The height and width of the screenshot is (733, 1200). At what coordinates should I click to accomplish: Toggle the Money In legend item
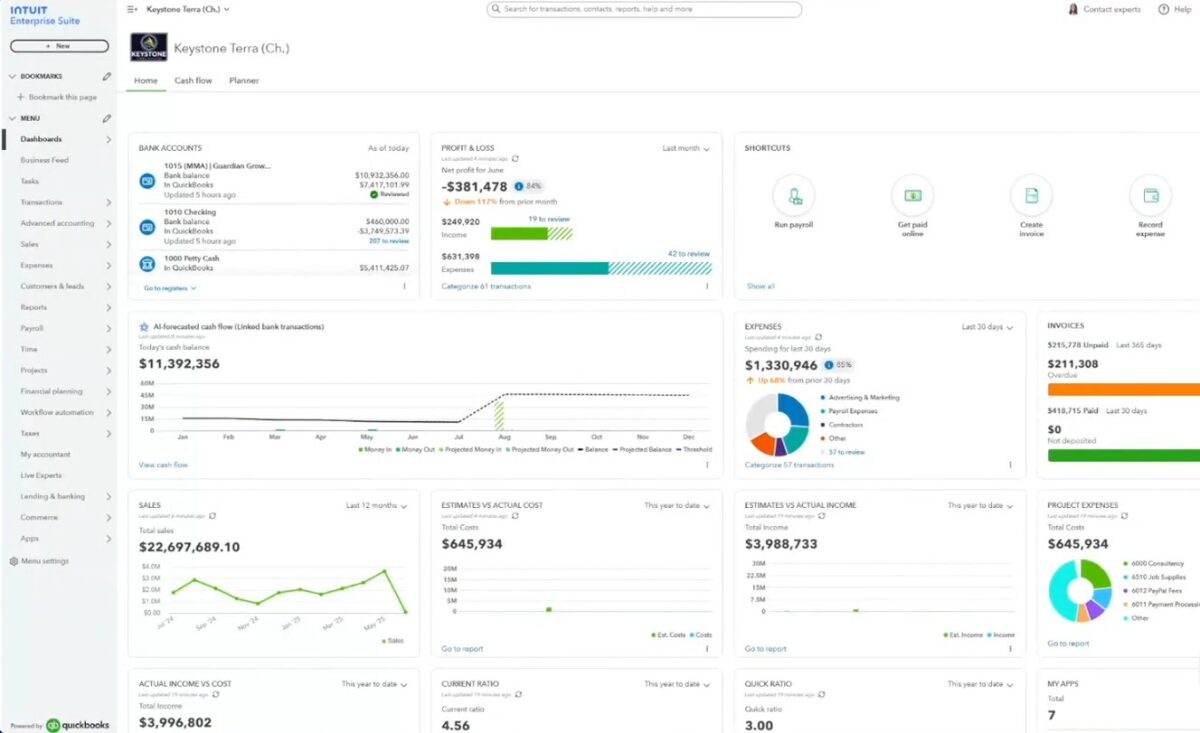pyautogui.click(x=376, y=450)
